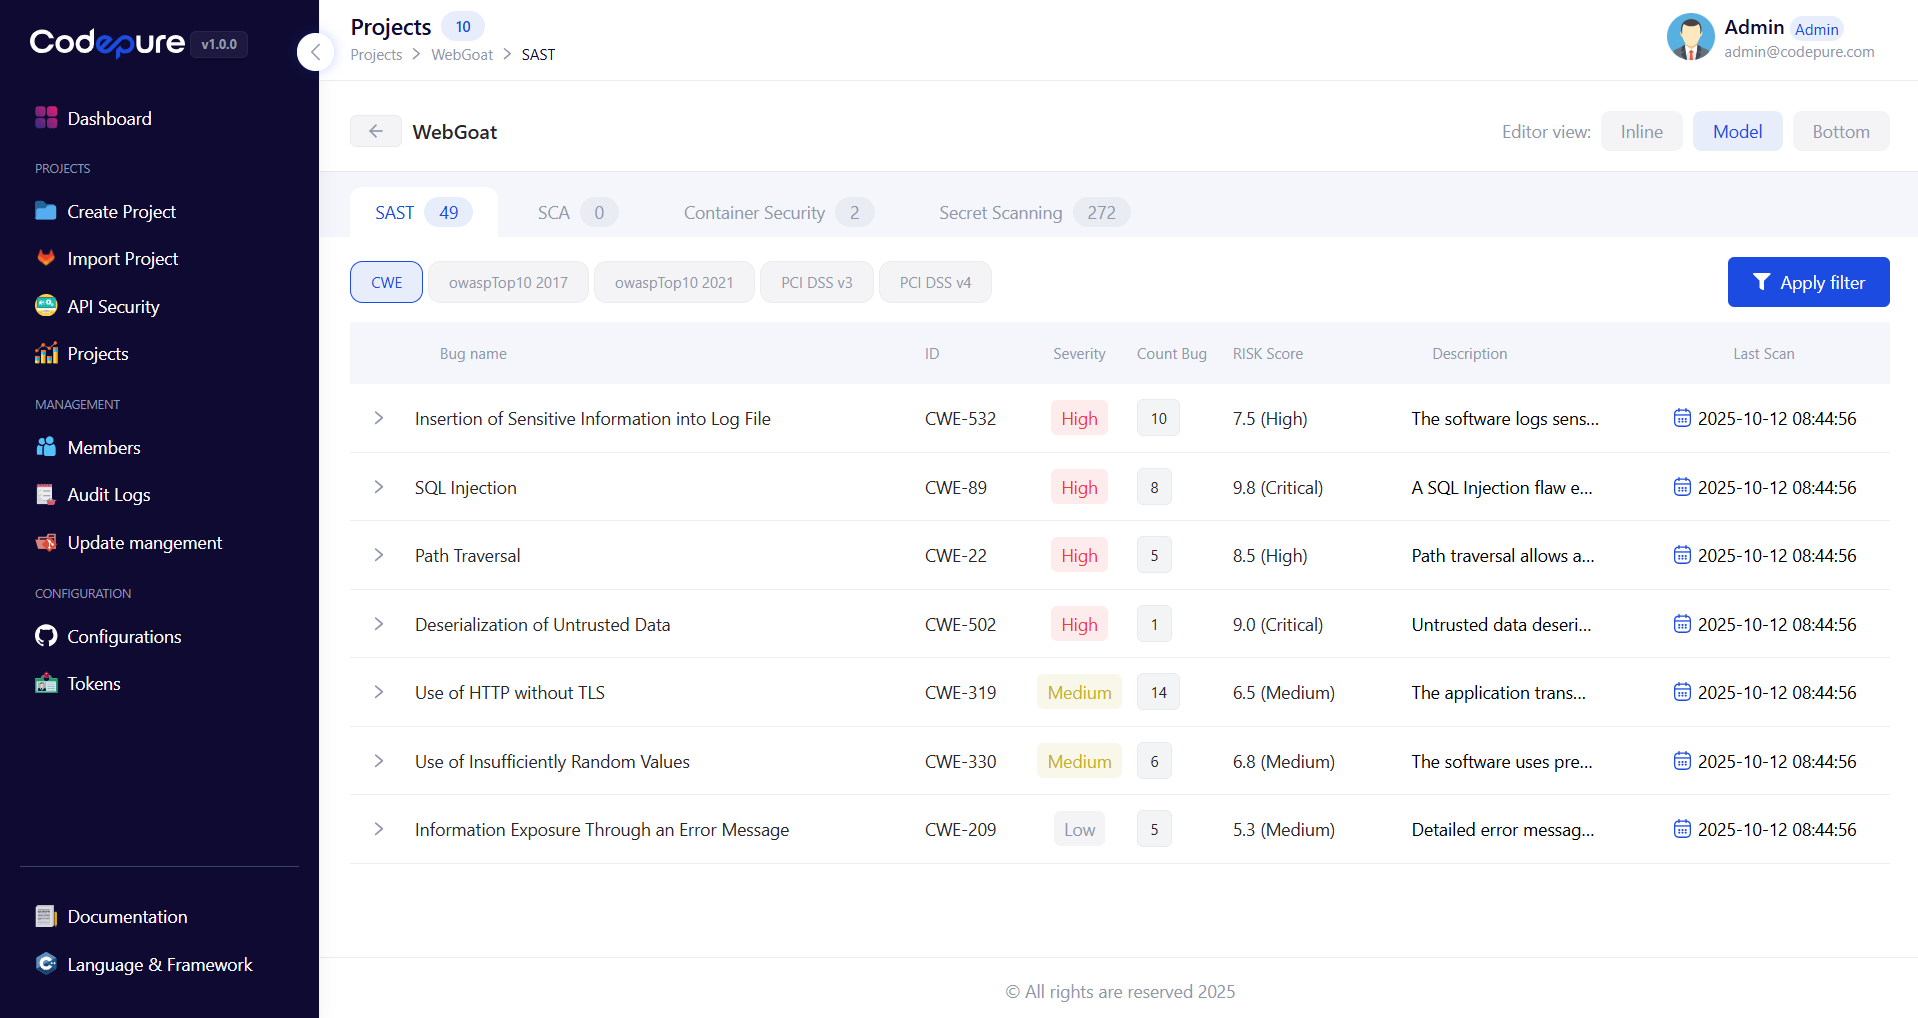This screenshot has height=1018, width=1918.
Task: Select the owaspTop10 2021 filter chip
Action: point(674,282)
